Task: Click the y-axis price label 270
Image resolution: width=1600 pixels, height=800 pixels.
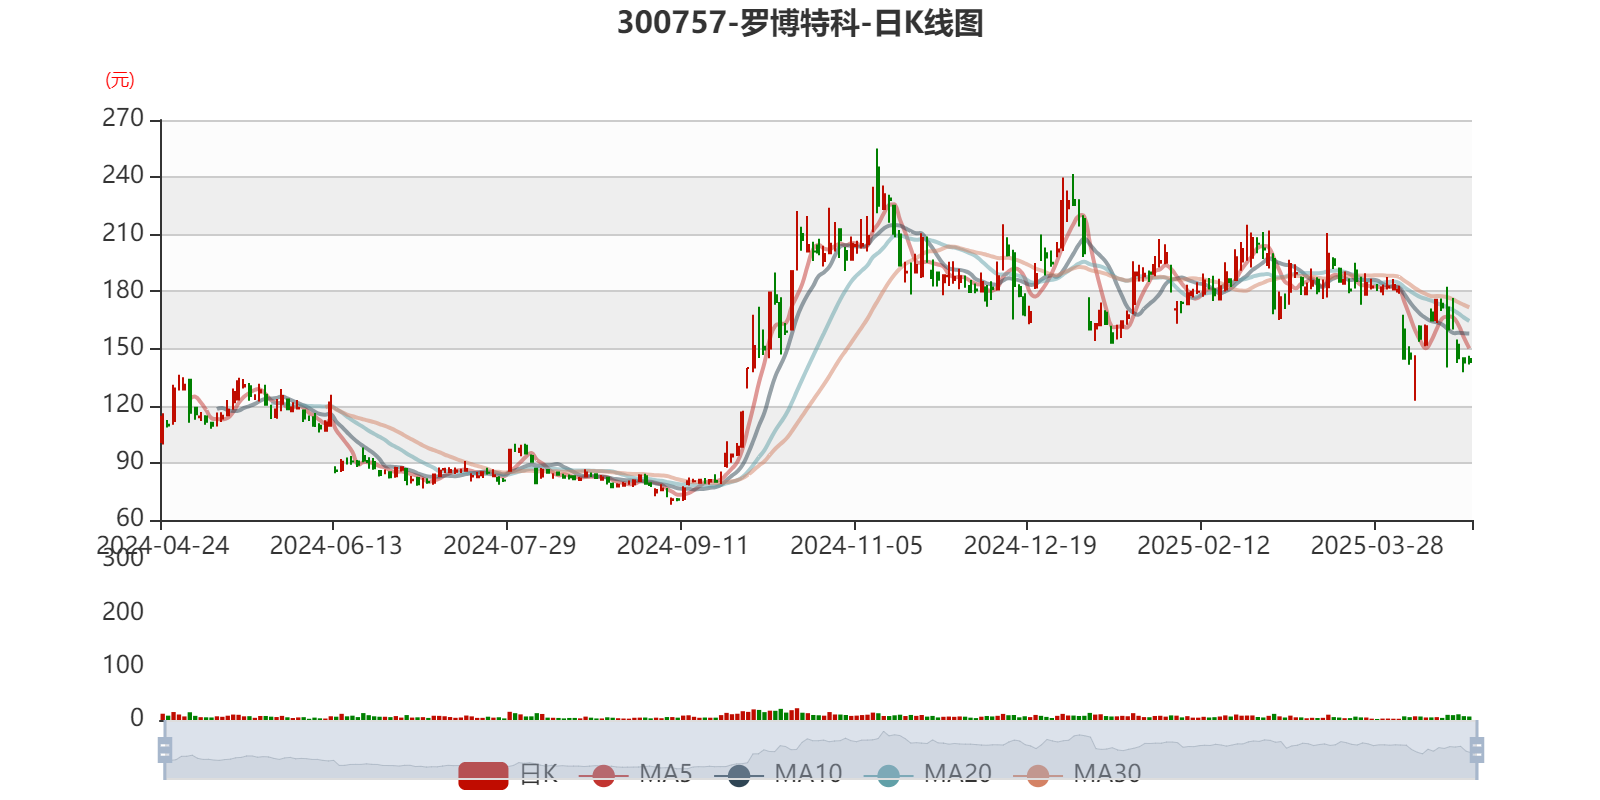Action: click(x=123, y=118)
